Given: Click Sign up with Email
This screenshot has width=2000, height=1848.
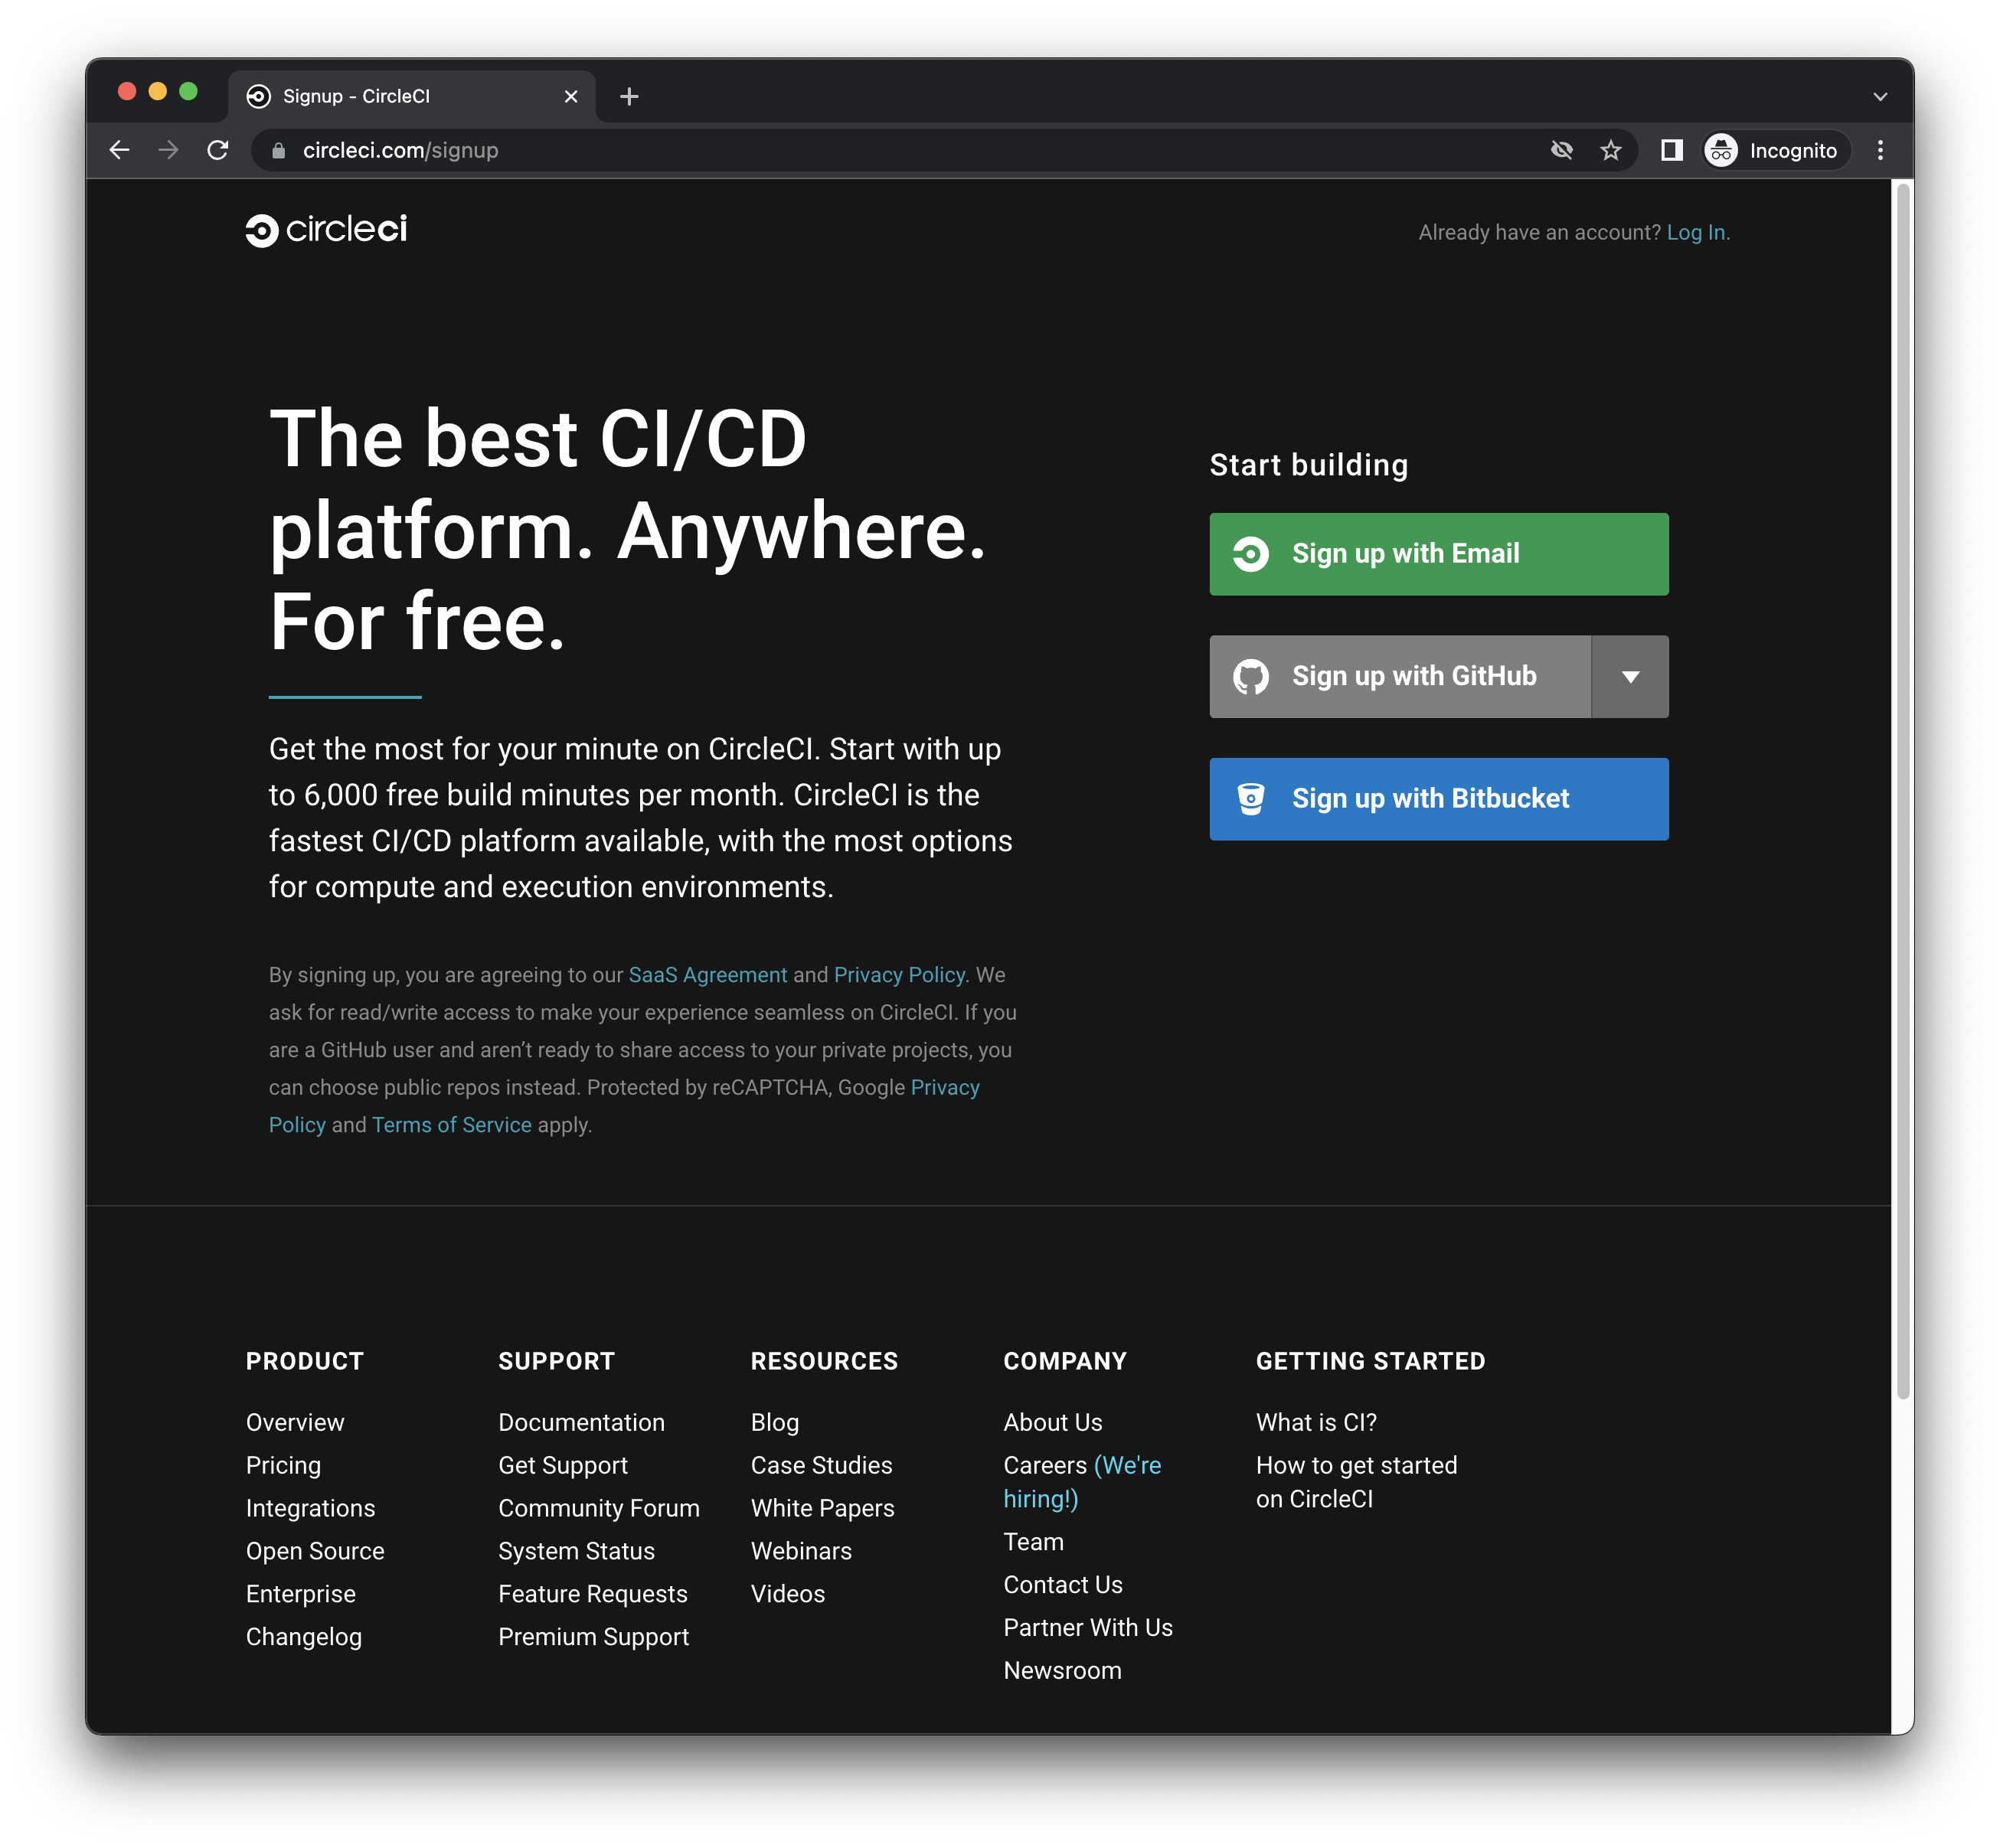Looking at the screenshot, I should click(1437, 553).
